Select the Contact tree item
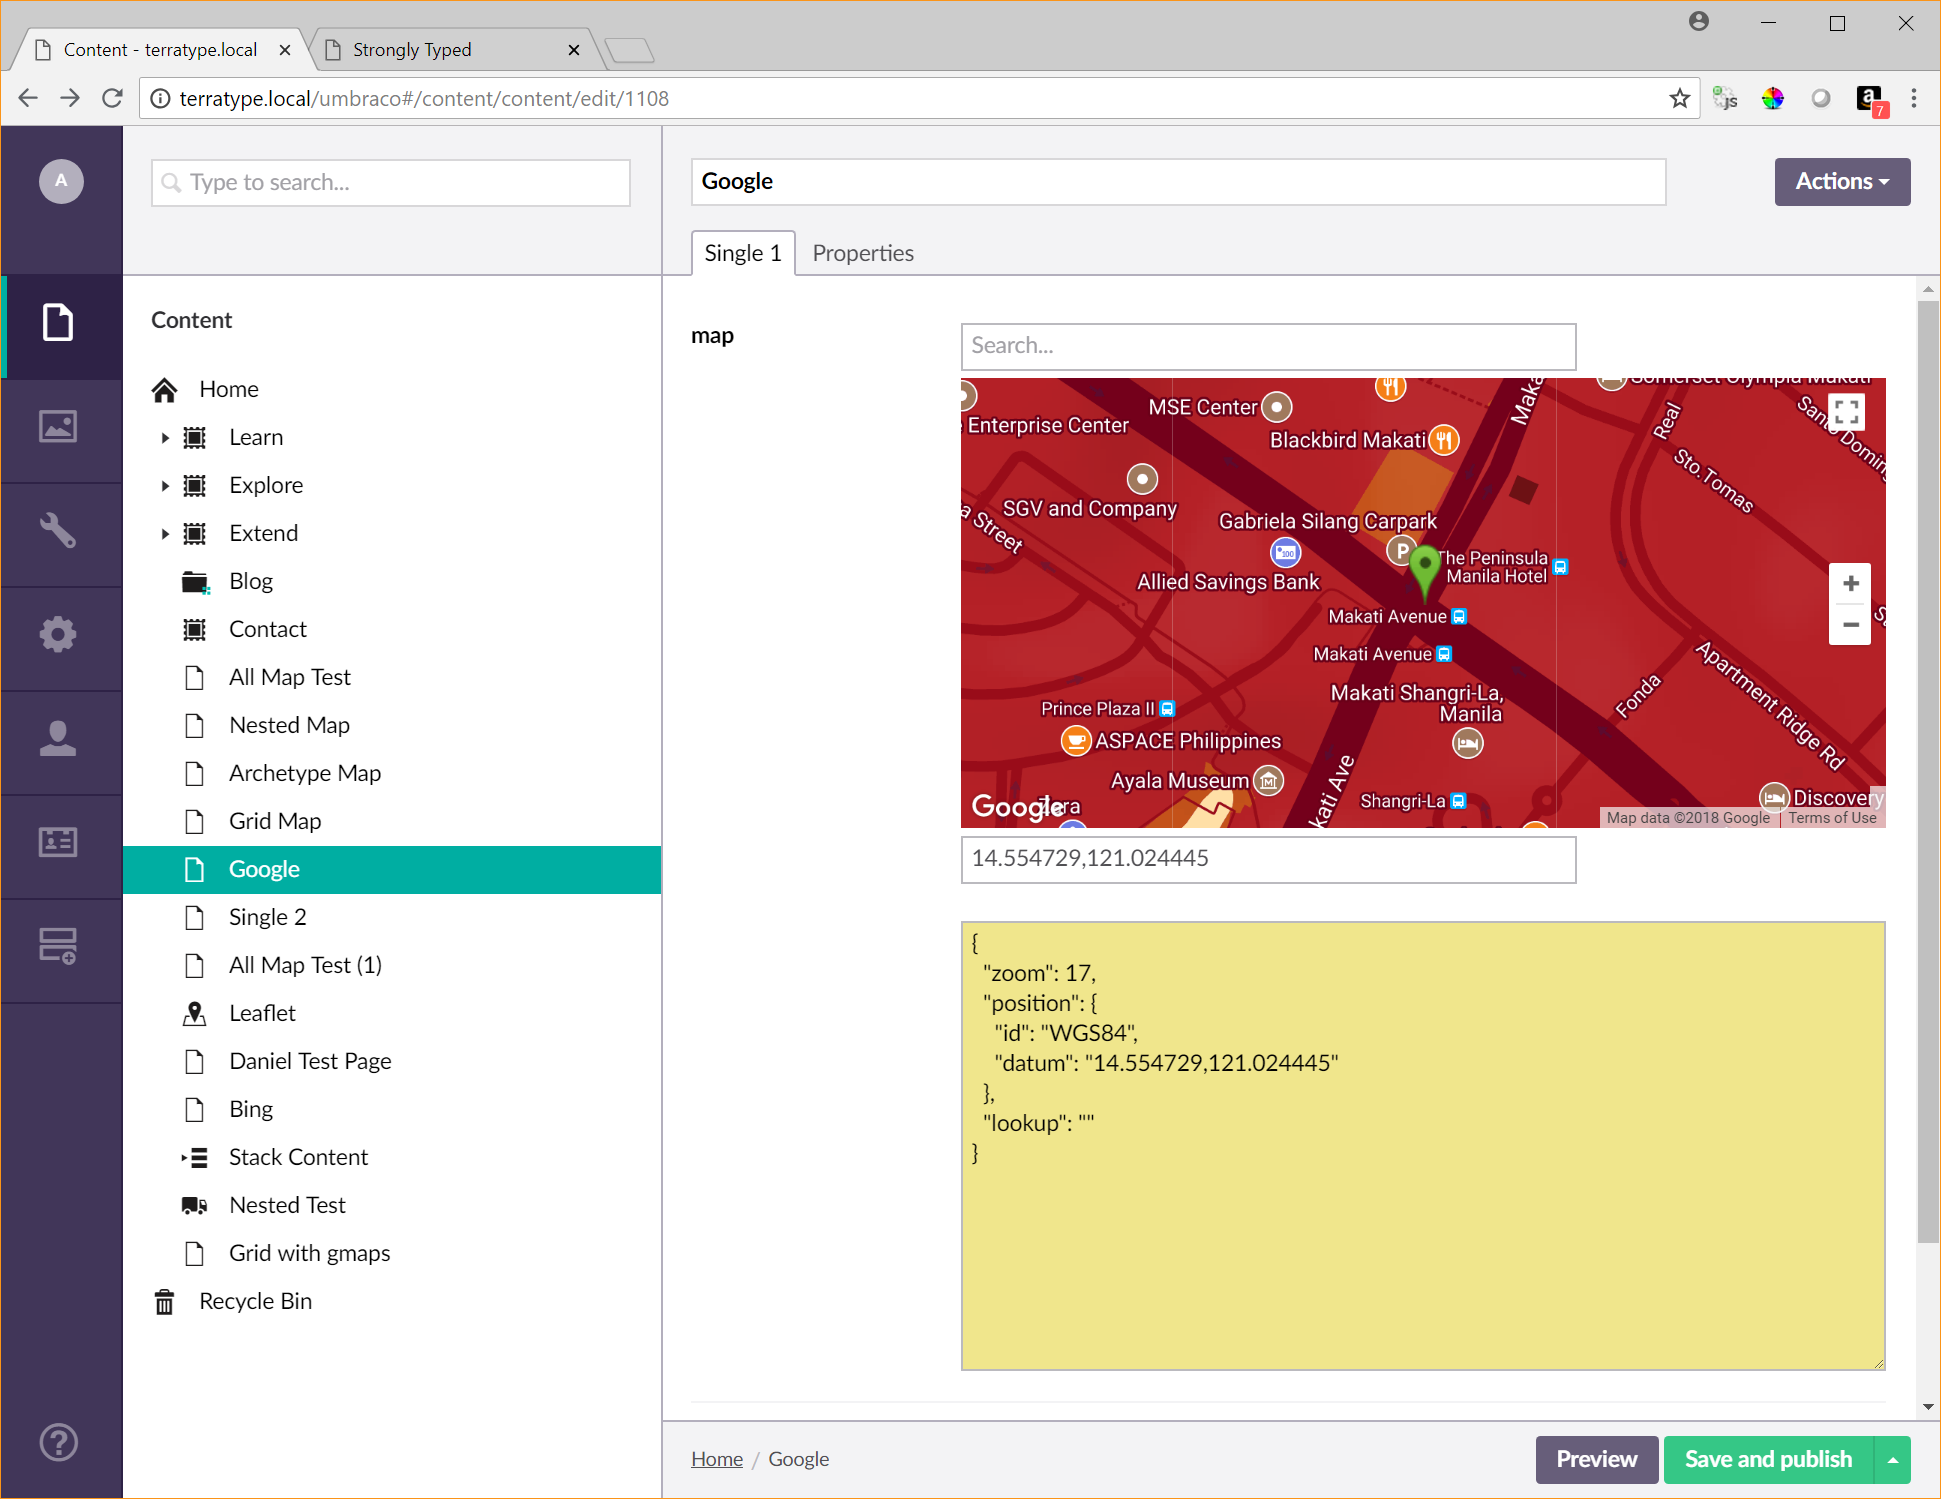1941x1499 pixels. (x=268, y=629)
